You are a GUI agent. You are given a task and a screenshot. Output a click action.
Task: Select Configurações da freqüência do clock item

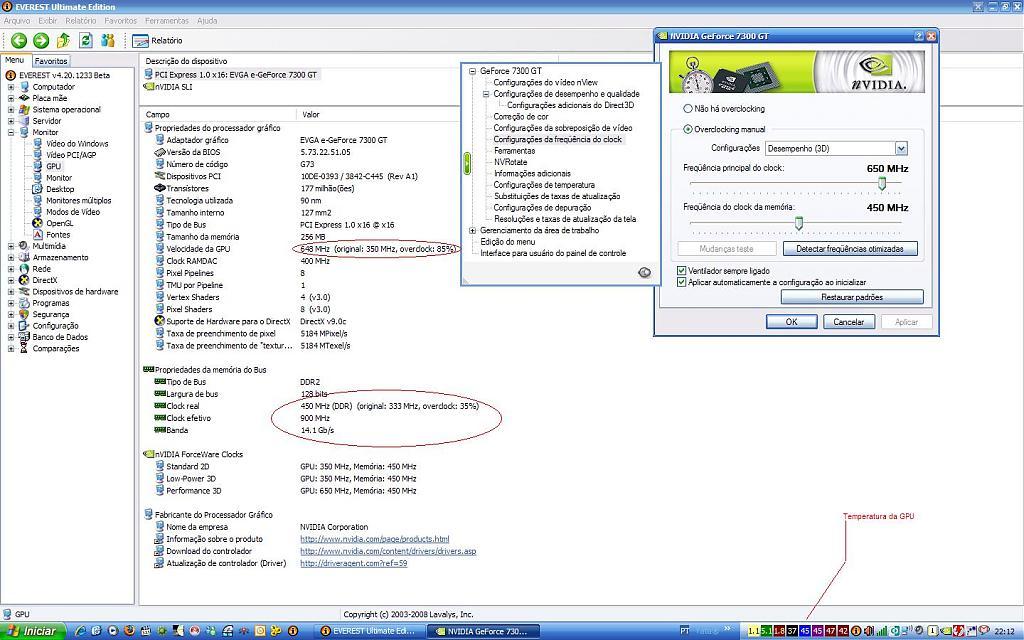pos(558,140)
